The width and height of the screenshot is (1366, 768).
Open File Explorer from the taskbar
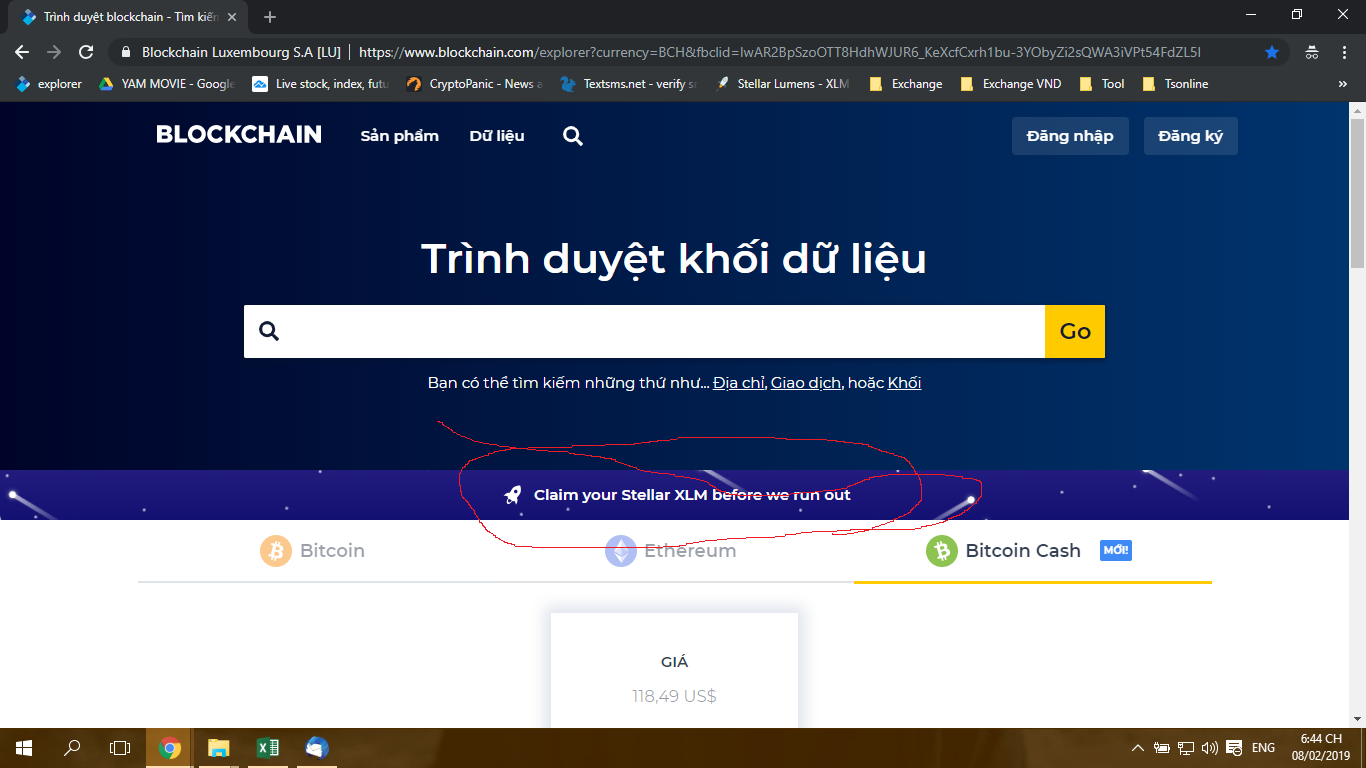[218, 748]
